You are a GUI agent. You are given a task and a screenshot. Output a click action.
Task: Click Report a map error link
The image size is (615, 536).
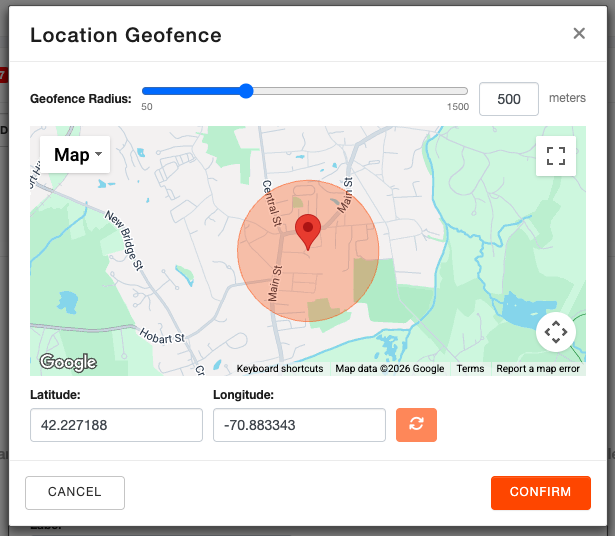(538, 369)
